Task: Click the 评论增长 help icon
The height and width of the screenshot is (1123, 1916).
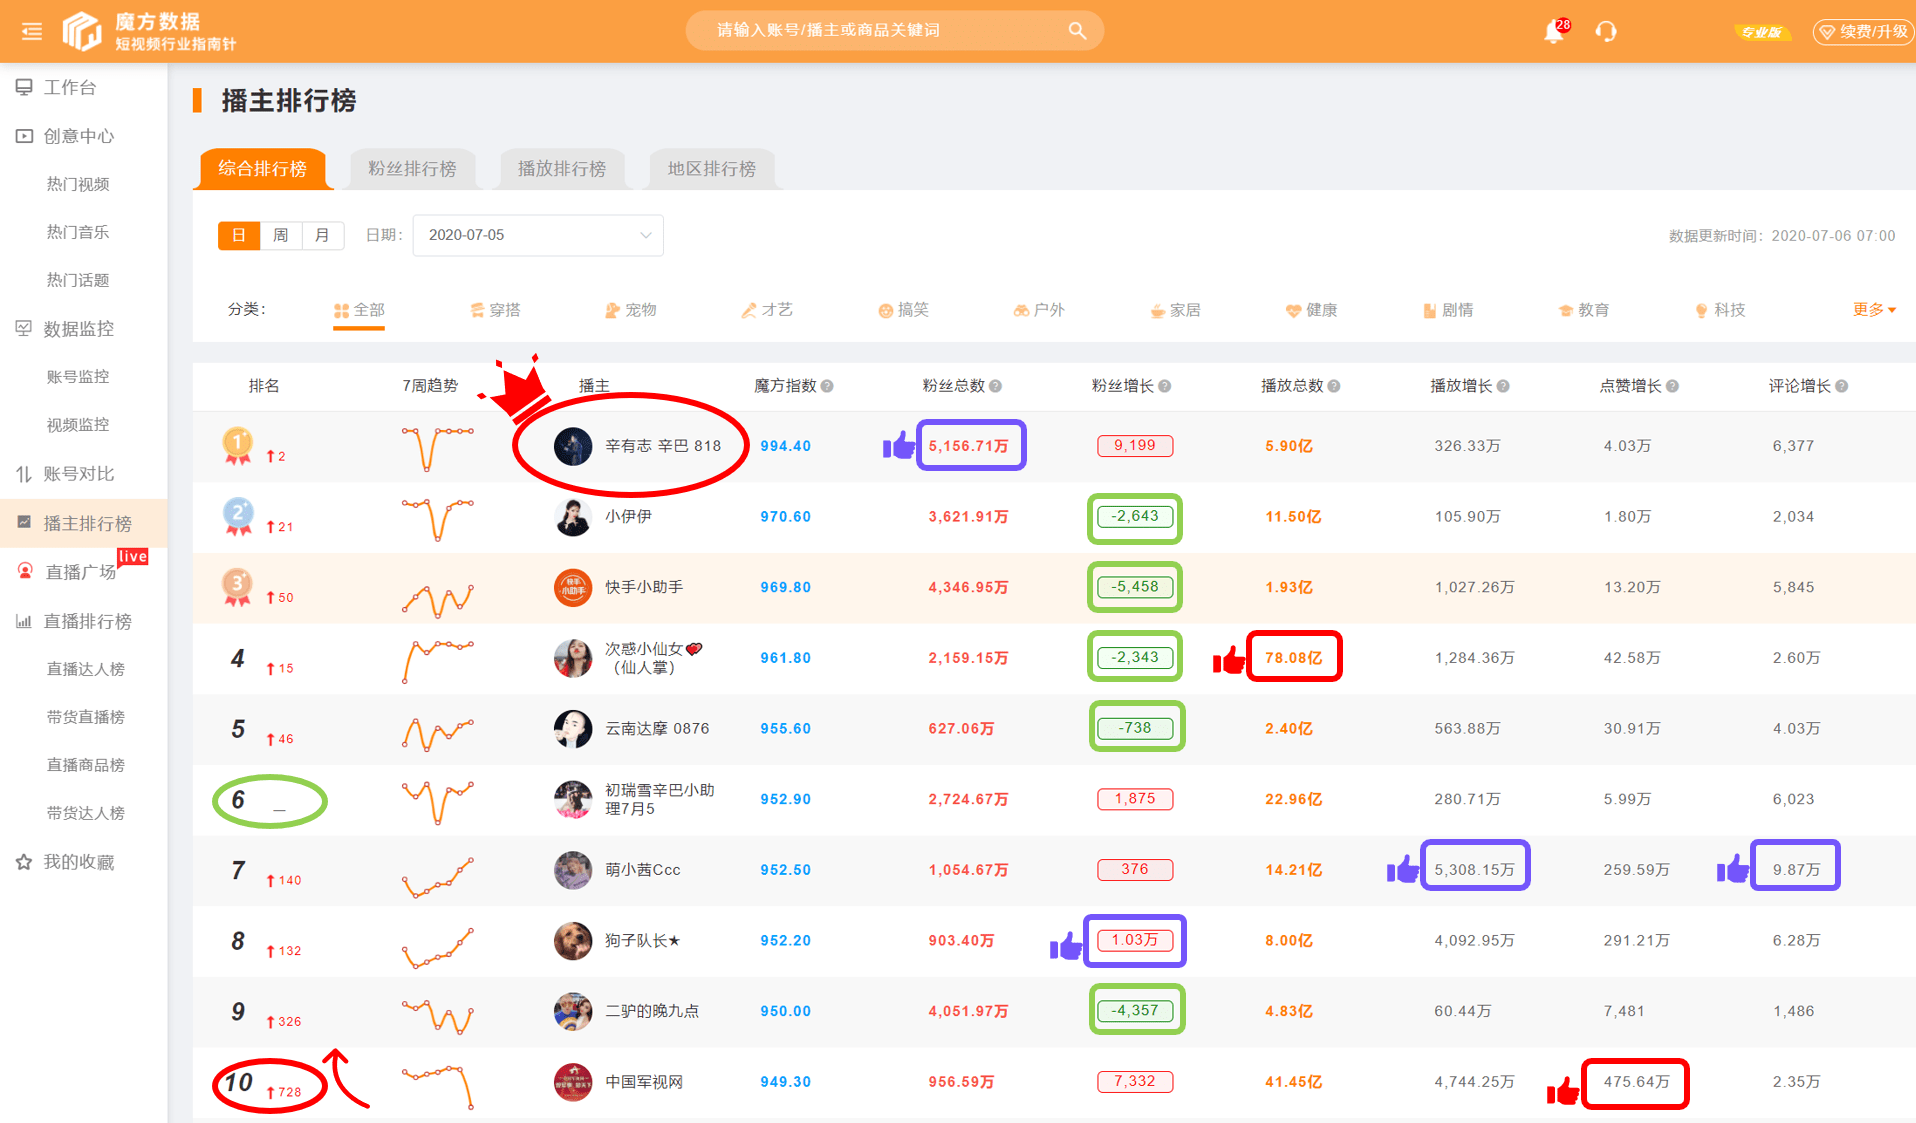Action: click(x=1842, y=386)
